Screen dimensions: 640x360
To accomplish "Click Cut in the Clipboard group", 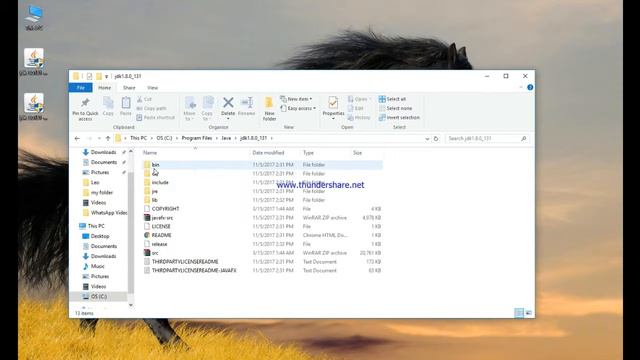I will [x=144, y=99].
